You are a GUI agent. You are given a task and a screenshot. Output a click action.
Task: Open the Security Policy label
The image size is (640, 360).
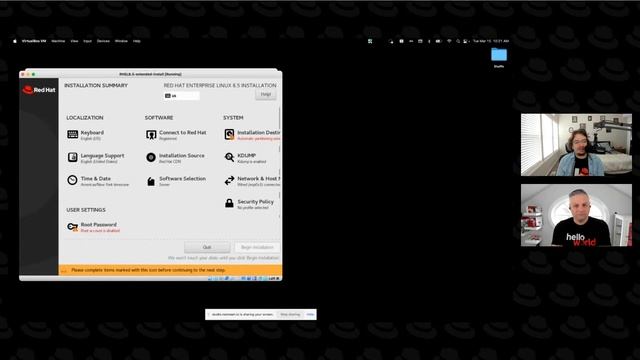coord(256,202)
